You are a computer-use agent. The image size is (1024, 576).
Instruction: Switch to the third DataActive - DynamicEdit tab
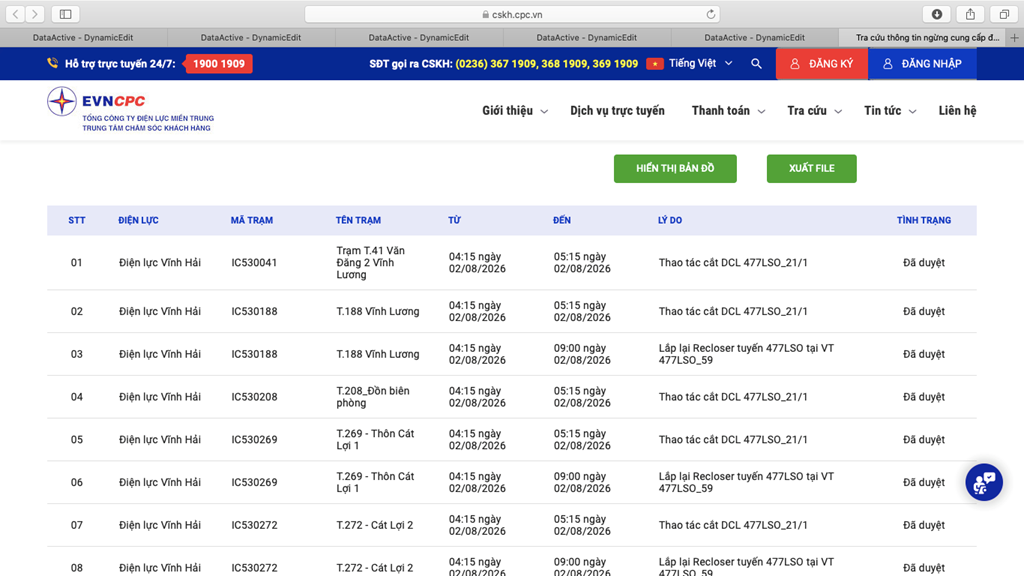[x=419, y=38]
